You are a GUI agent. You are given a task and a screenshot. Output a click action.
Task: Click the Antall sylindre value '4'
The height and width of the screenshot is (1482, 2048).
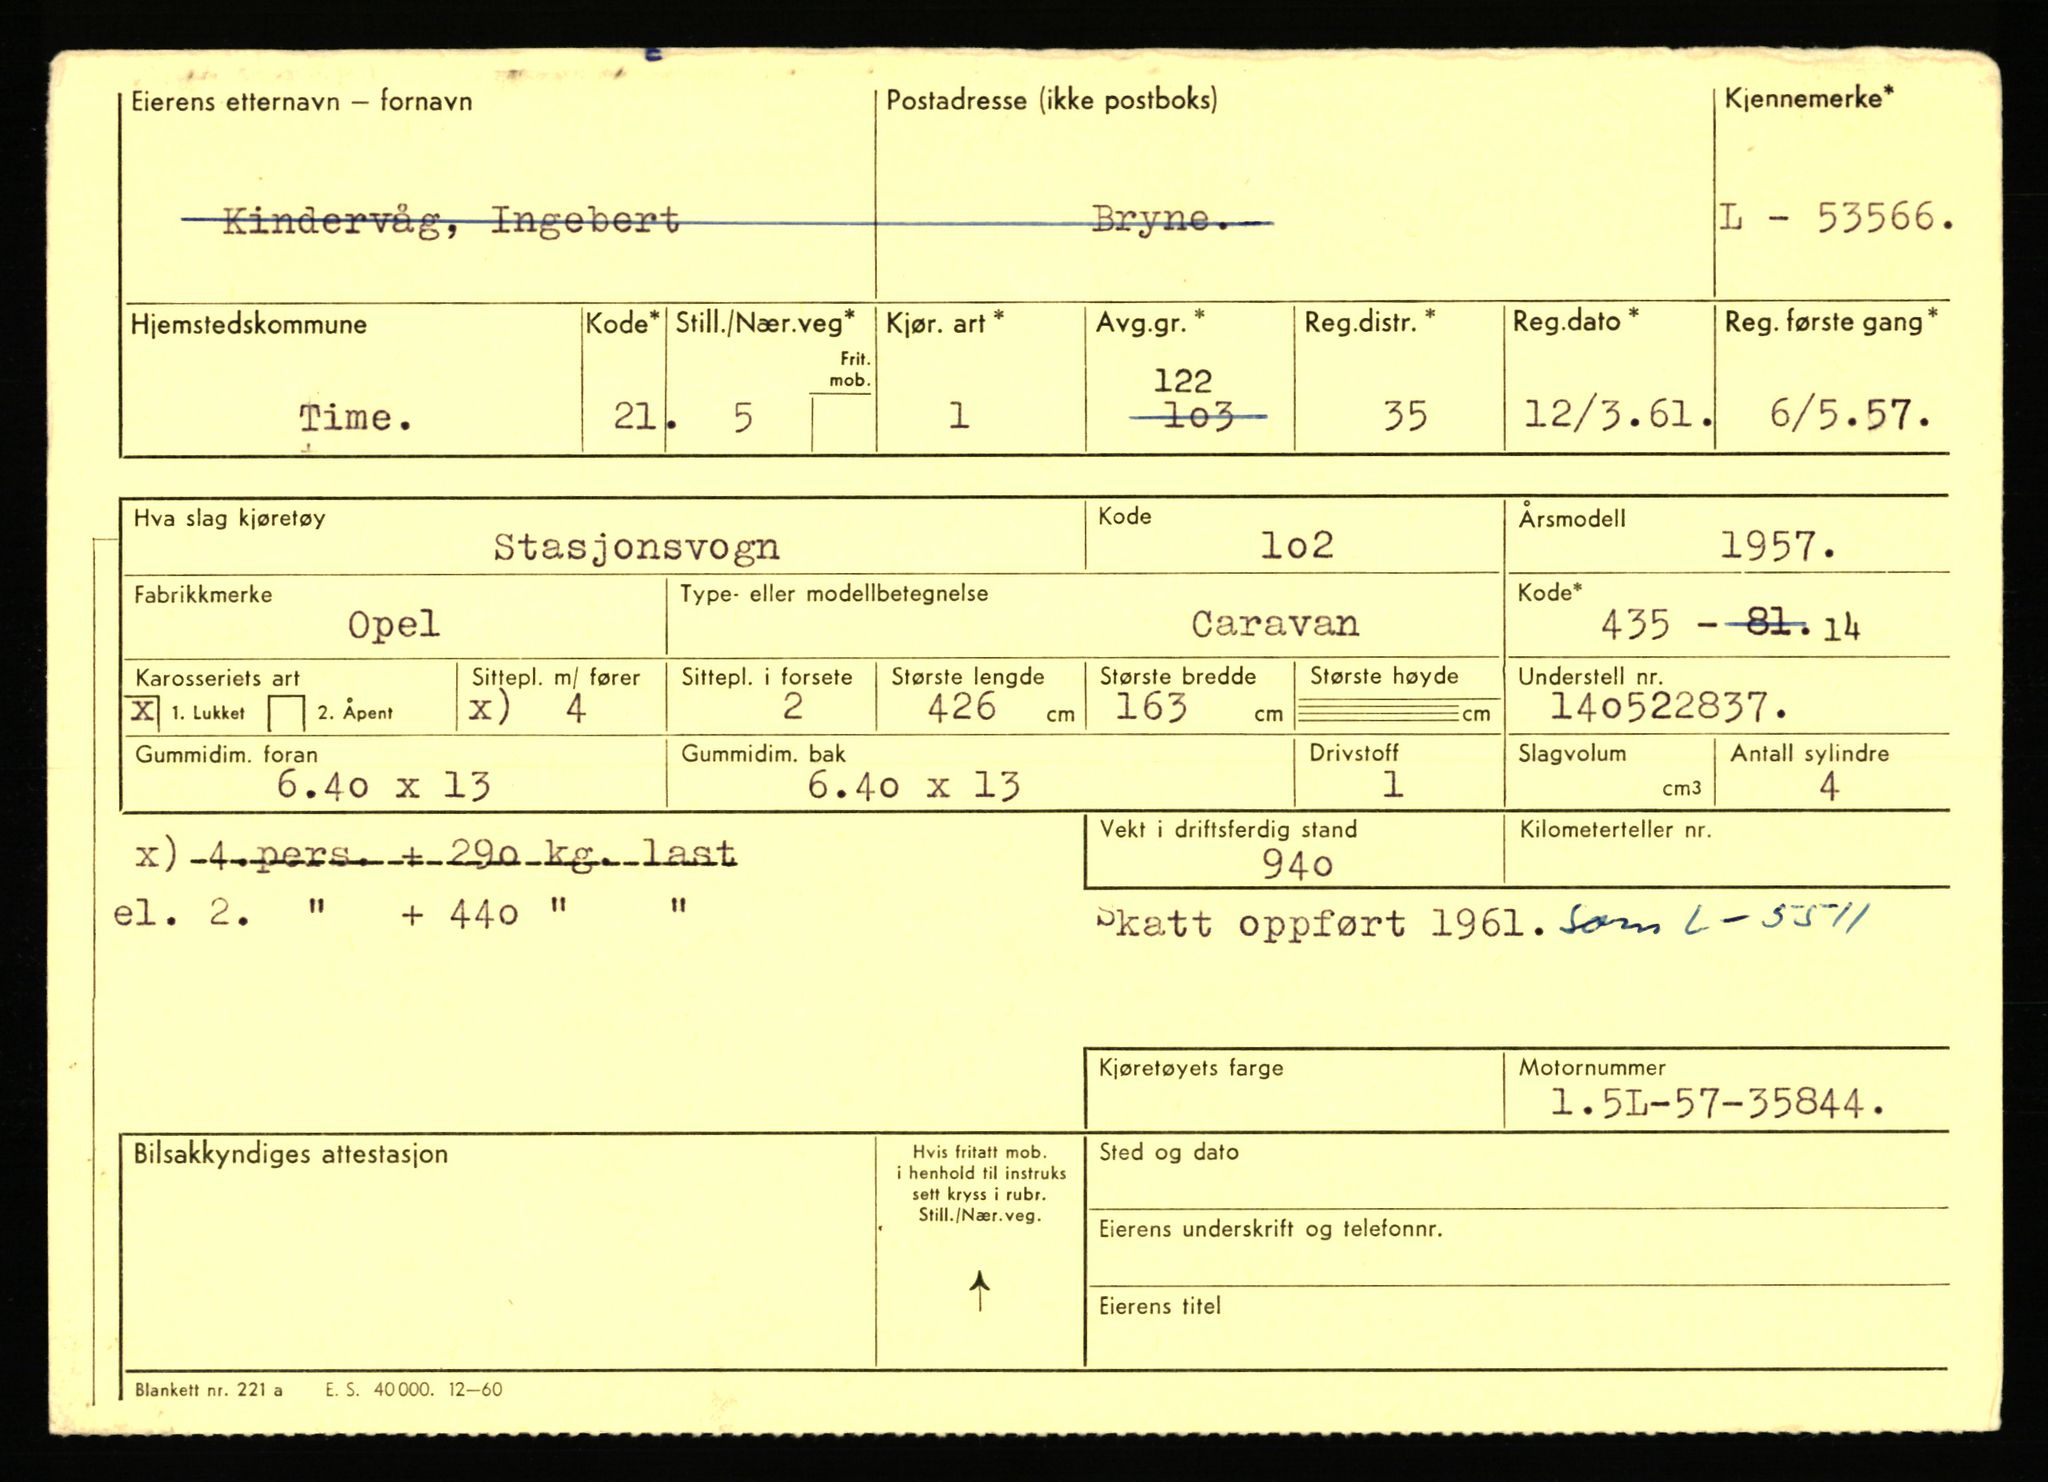(1828, 787)
